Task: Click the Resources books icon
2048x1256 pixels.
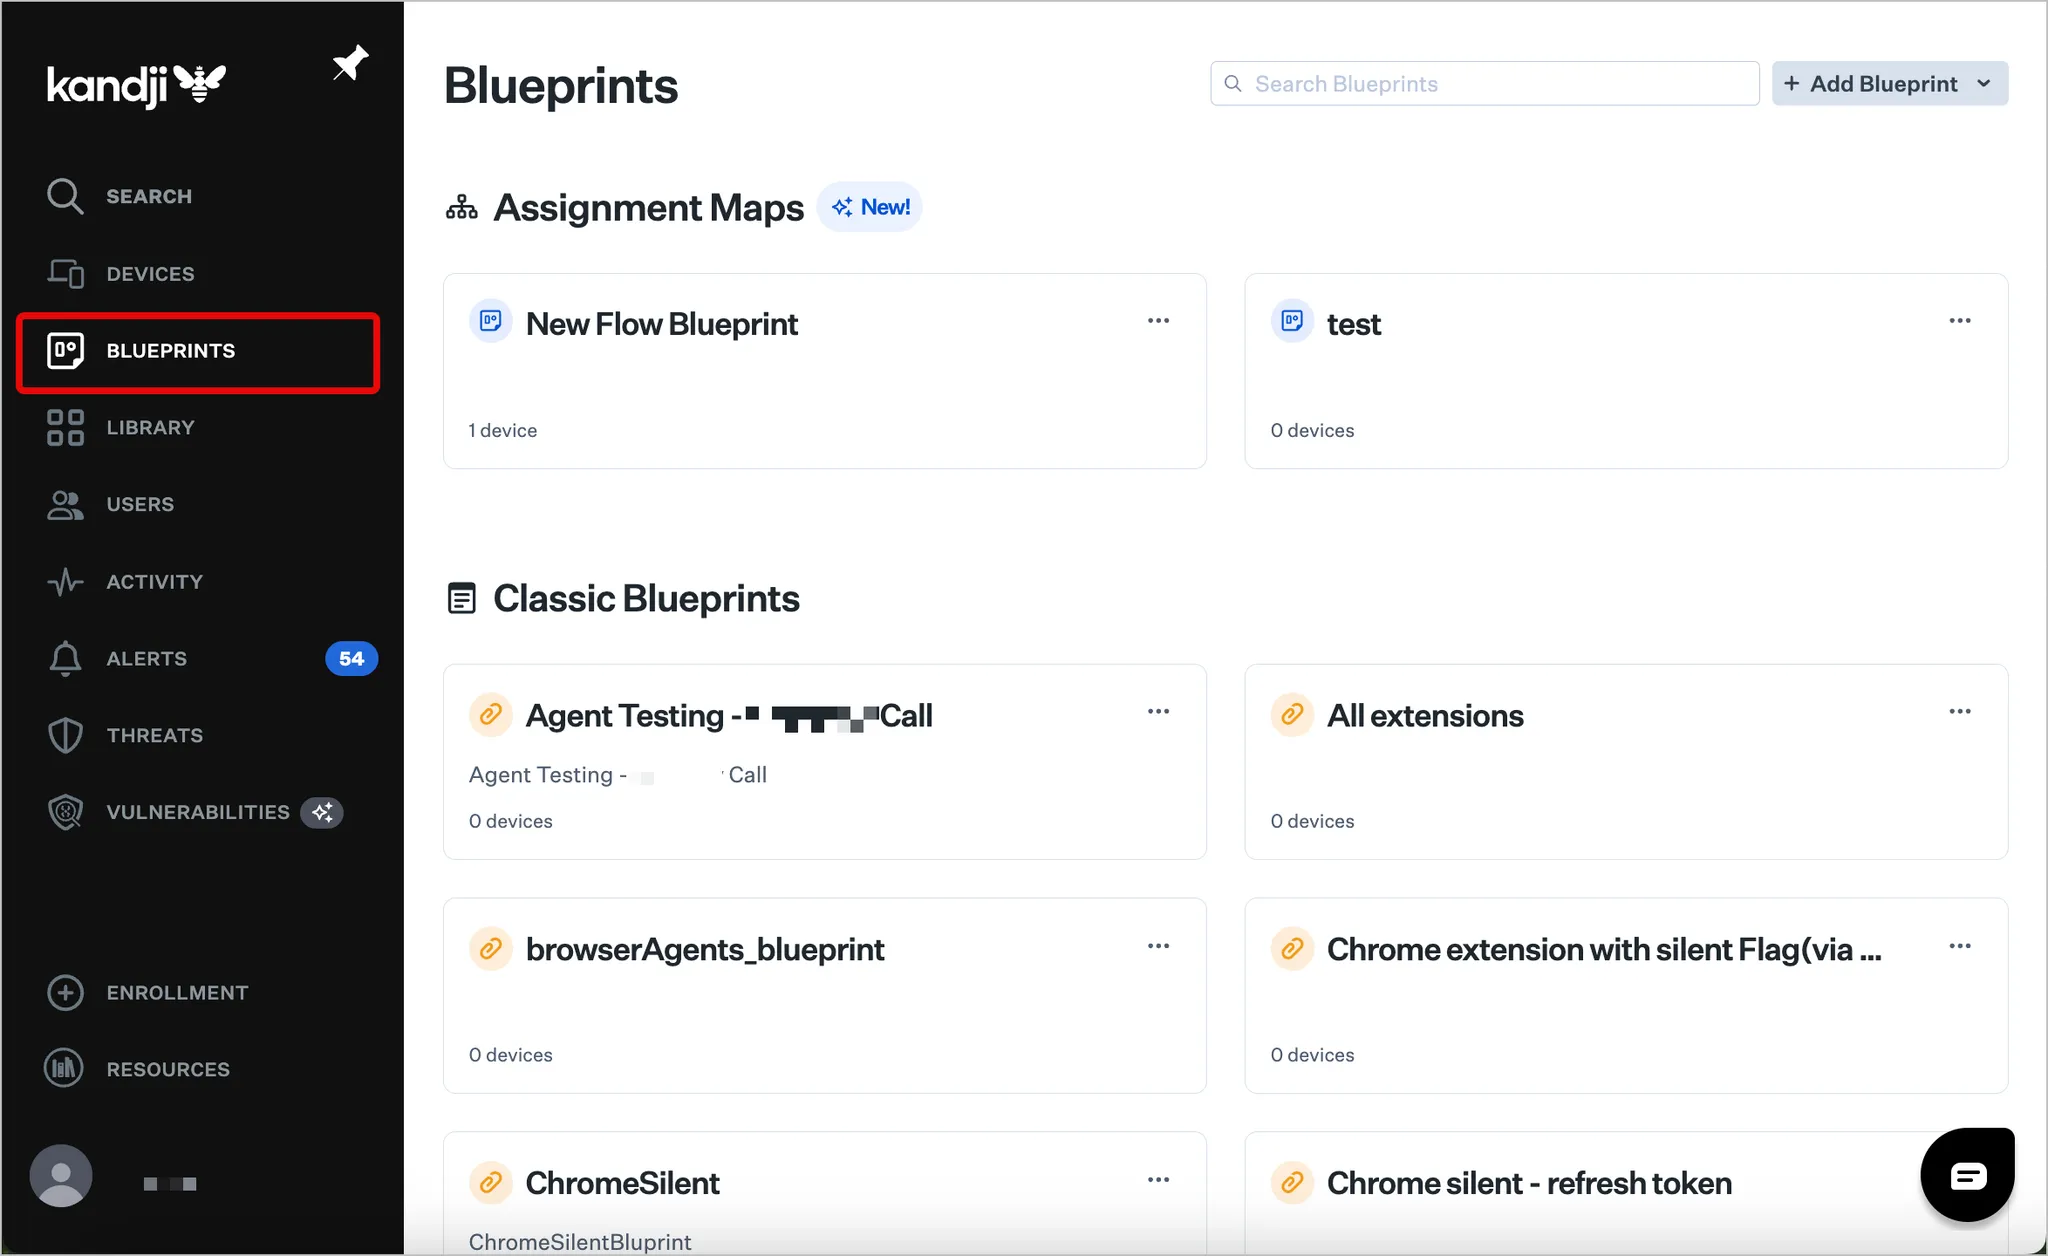Action: click(x=65, y=1069)
